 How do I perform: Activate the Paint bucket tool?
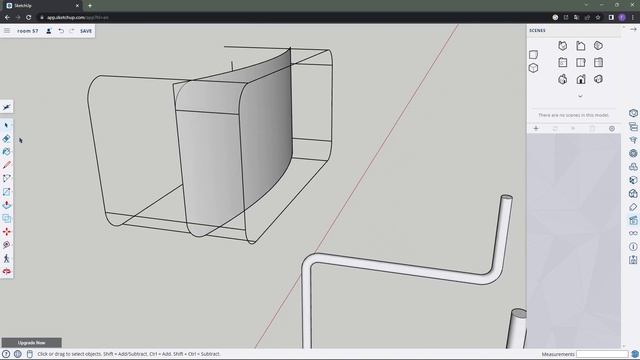tap(6, 152)
